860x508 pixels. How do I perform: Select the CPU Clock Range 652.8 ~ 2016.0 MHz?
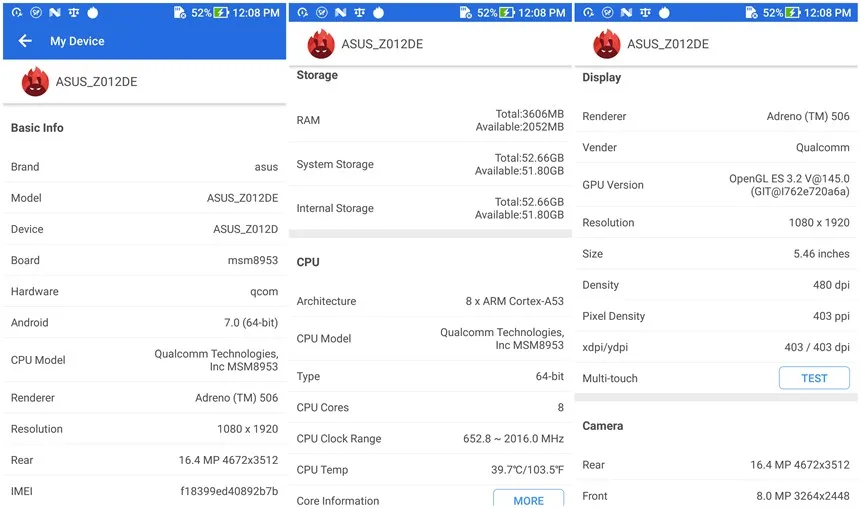point(513,439)
